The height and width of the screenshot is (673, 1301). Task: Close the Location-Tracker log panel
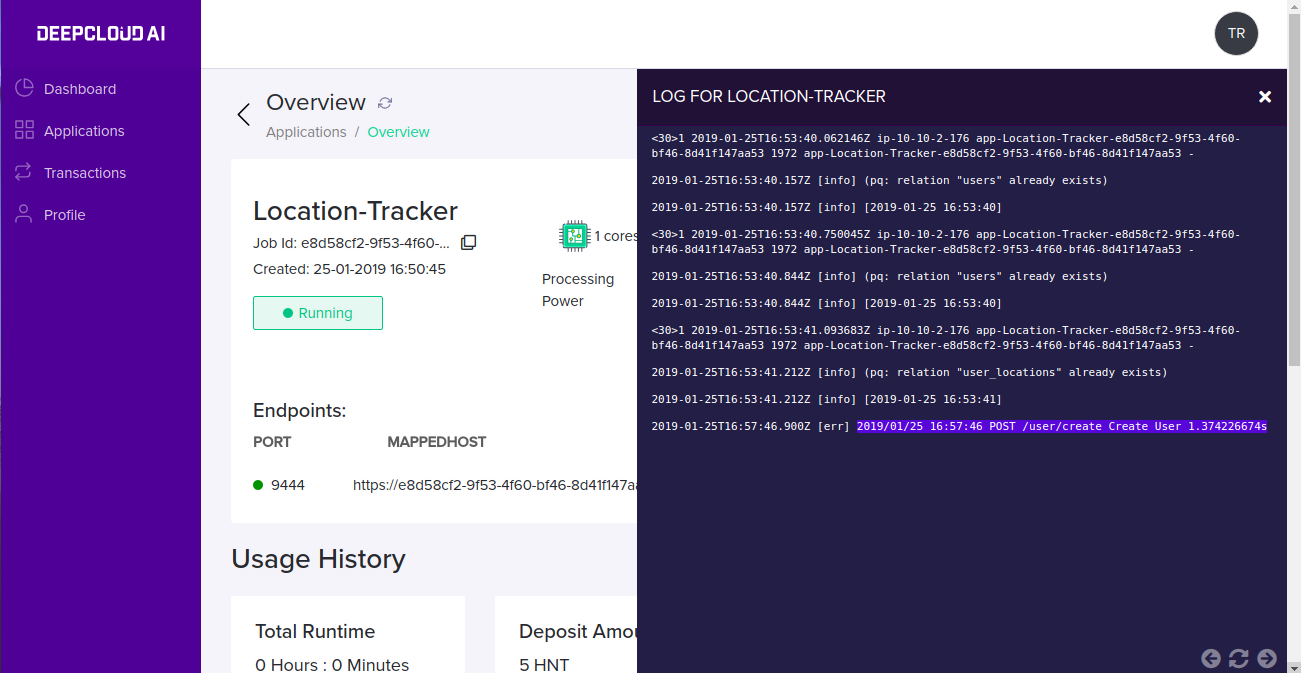1265,97
